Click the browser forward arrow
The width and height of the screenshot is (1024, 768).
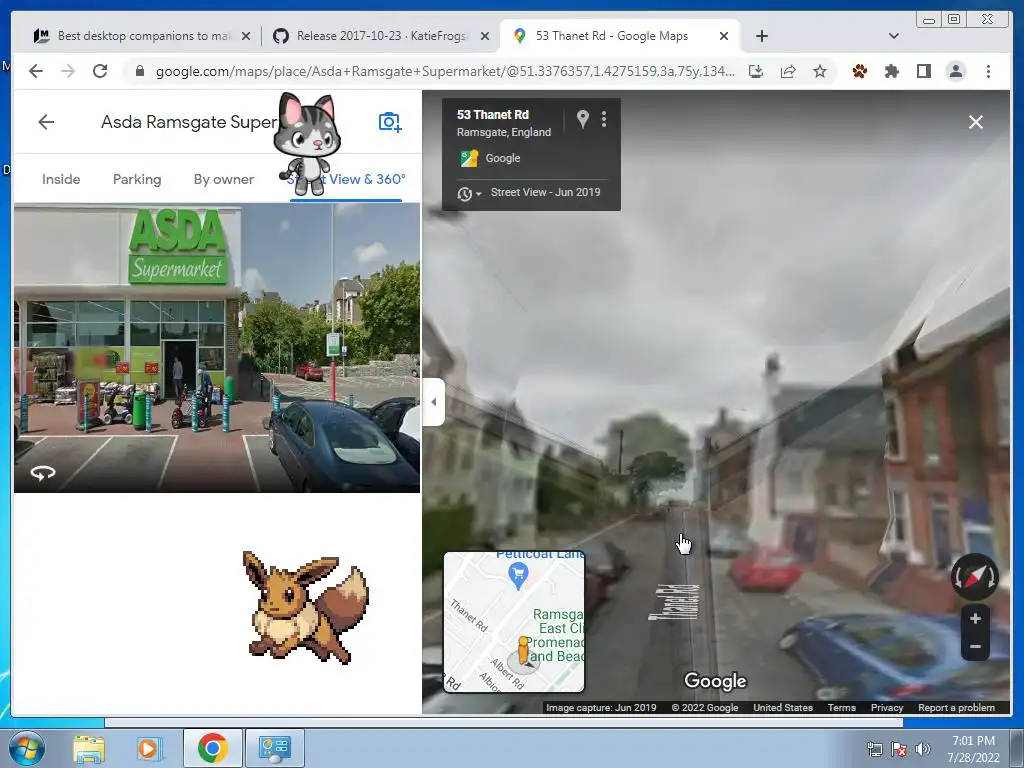point(68,71)
